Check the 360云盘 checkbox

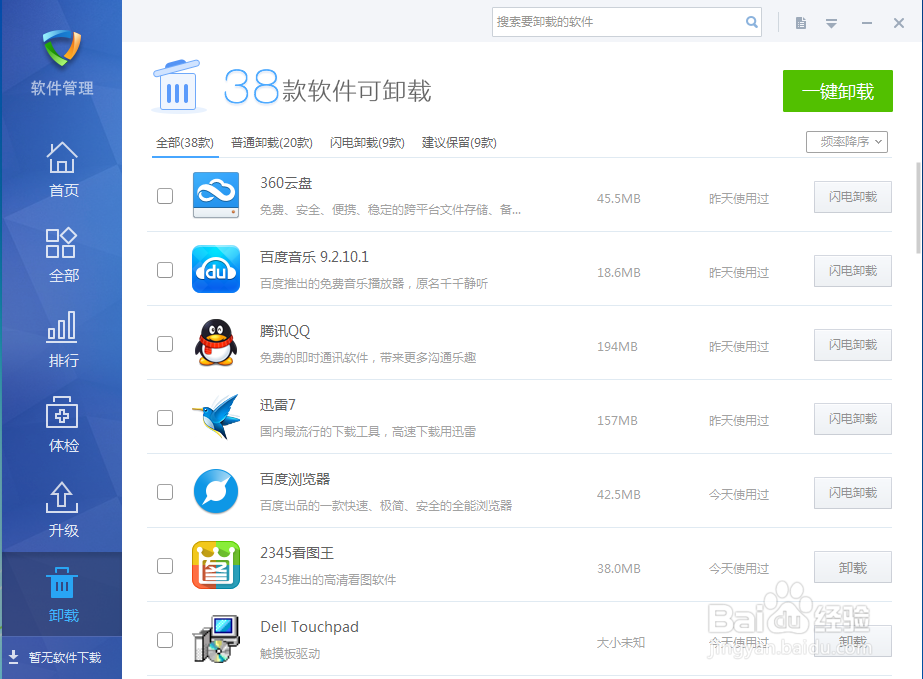[x=165, y=196]
